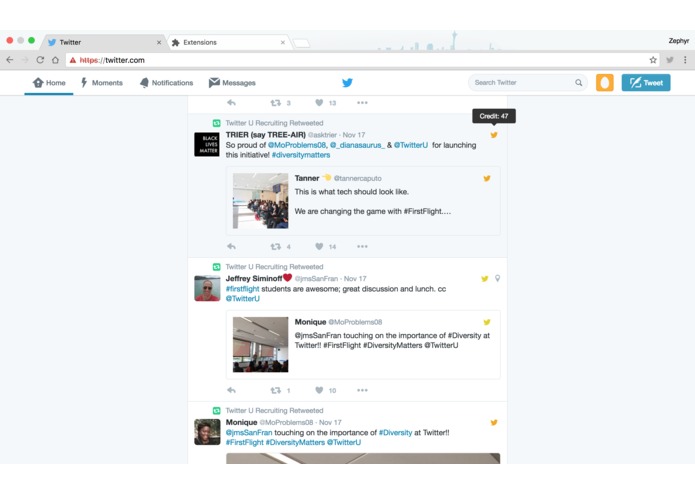Viewport: 695px width, 494px height.
Task: Close the Extensions browser tab
Action: coord(283,42)
